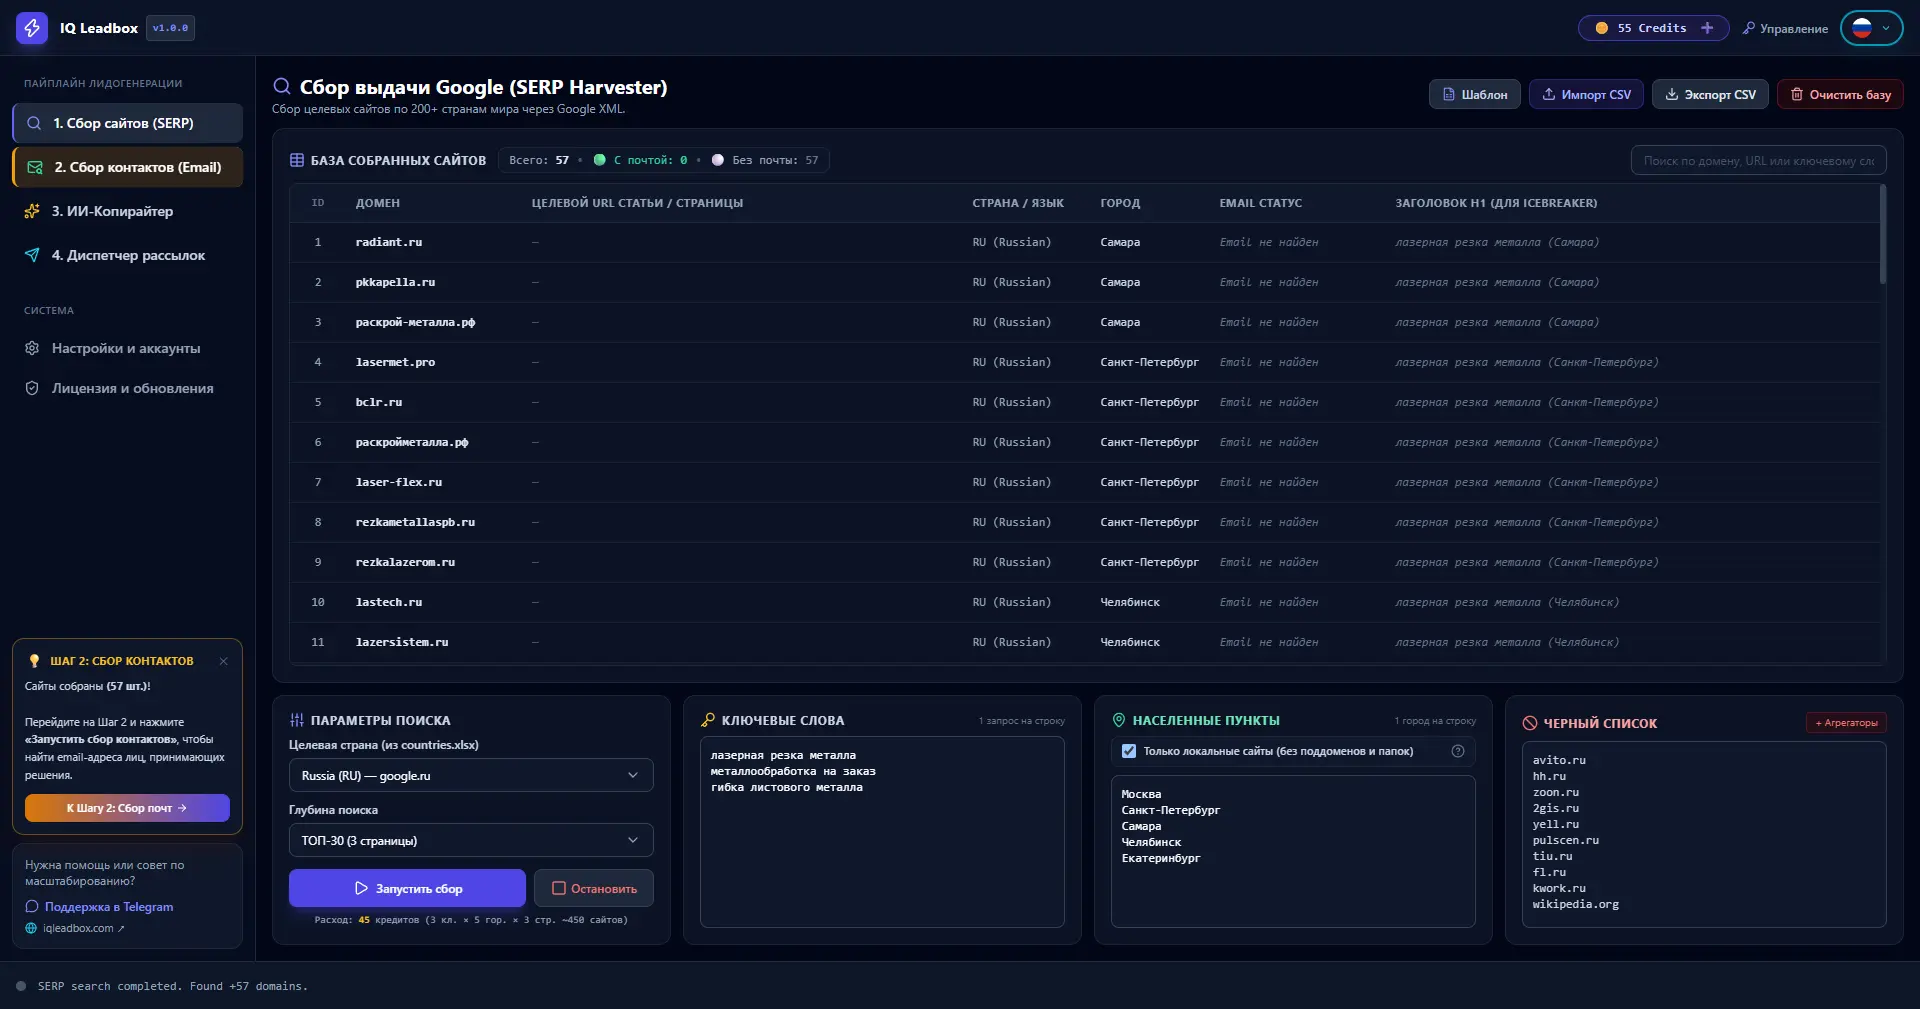Viewport: 1920px width, 1009px height.
Task: Click the gold coin icon in Credits badge
Action: pyautogui.click(x=1602, y=28)
